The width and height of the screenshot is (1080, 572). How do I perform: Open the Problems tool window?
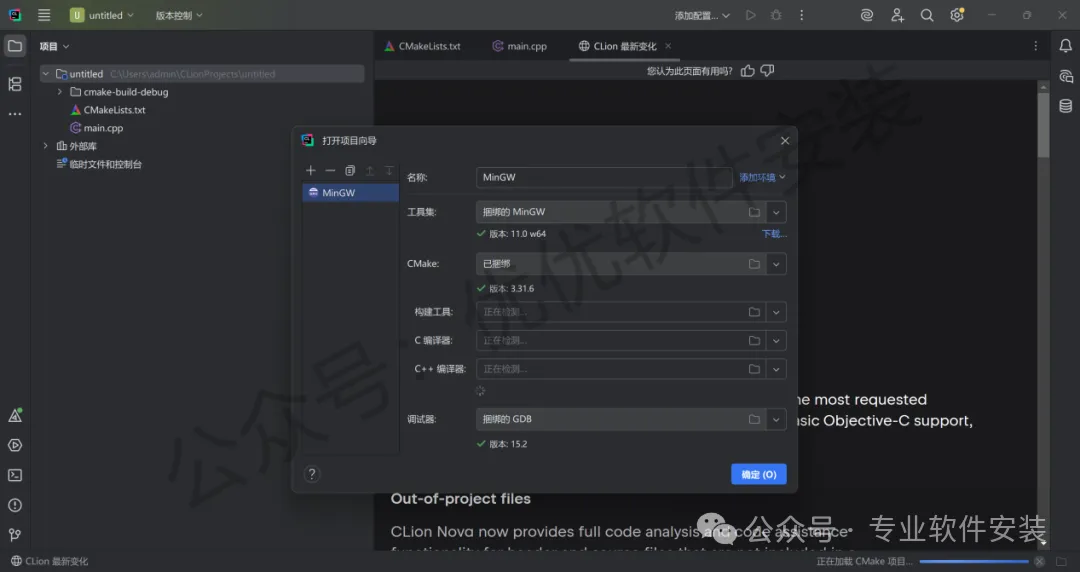[x=14, y=505]
